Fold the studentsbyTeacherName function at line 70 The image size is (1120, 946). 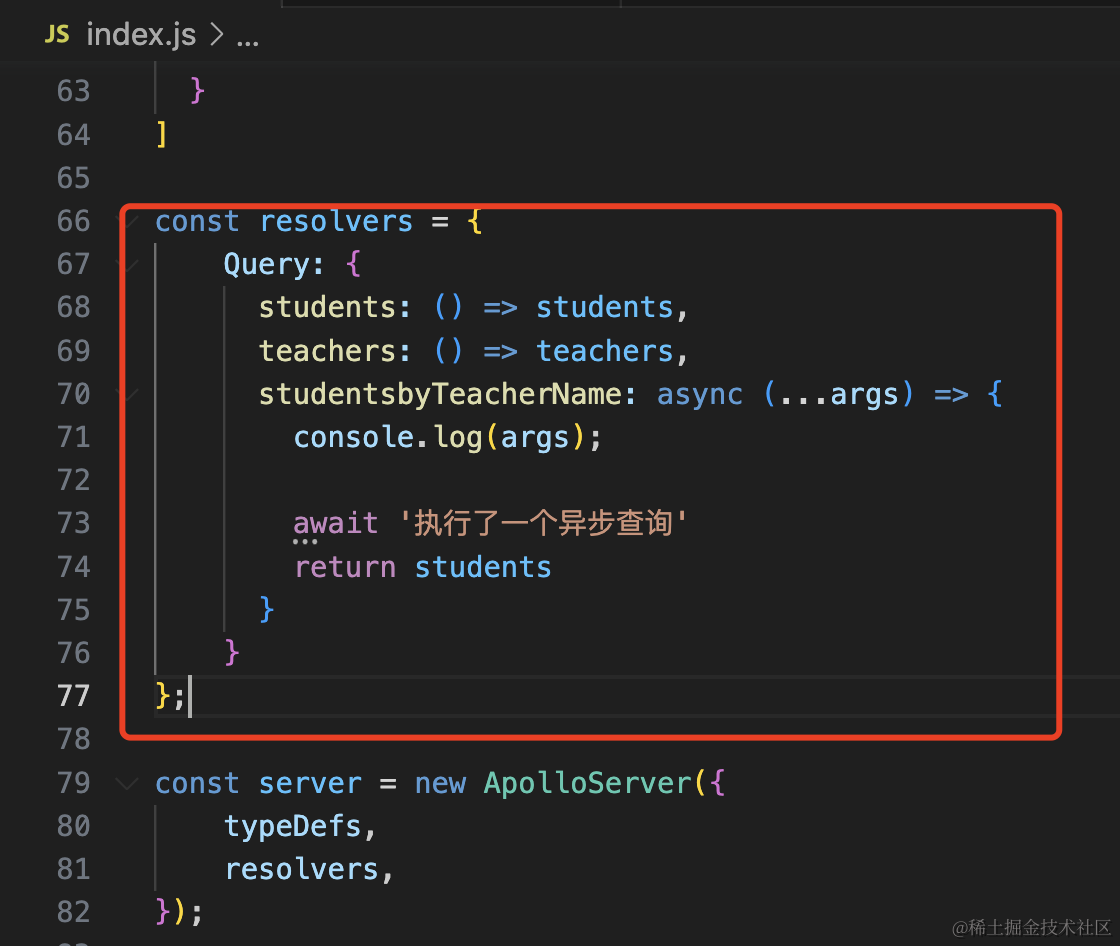(x=127, y=394)
